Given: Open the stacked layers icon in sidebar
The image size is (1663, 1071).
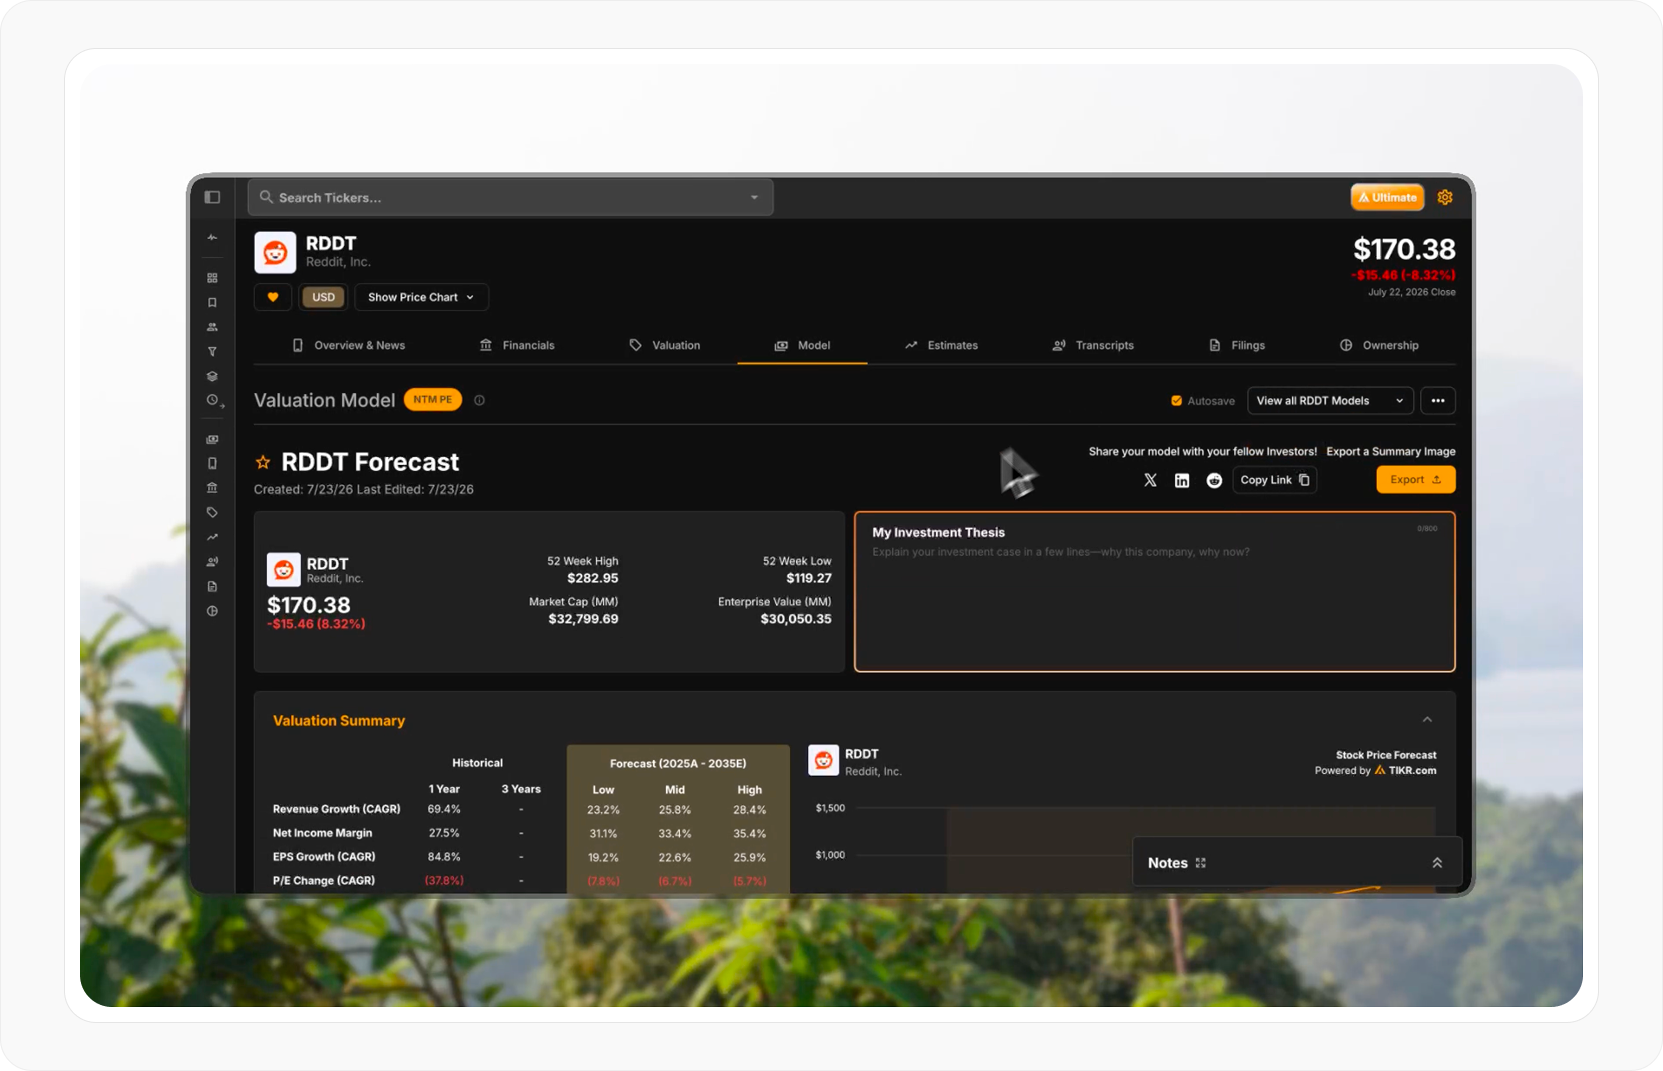Looking at the screenshot, I should pos(212,376).
